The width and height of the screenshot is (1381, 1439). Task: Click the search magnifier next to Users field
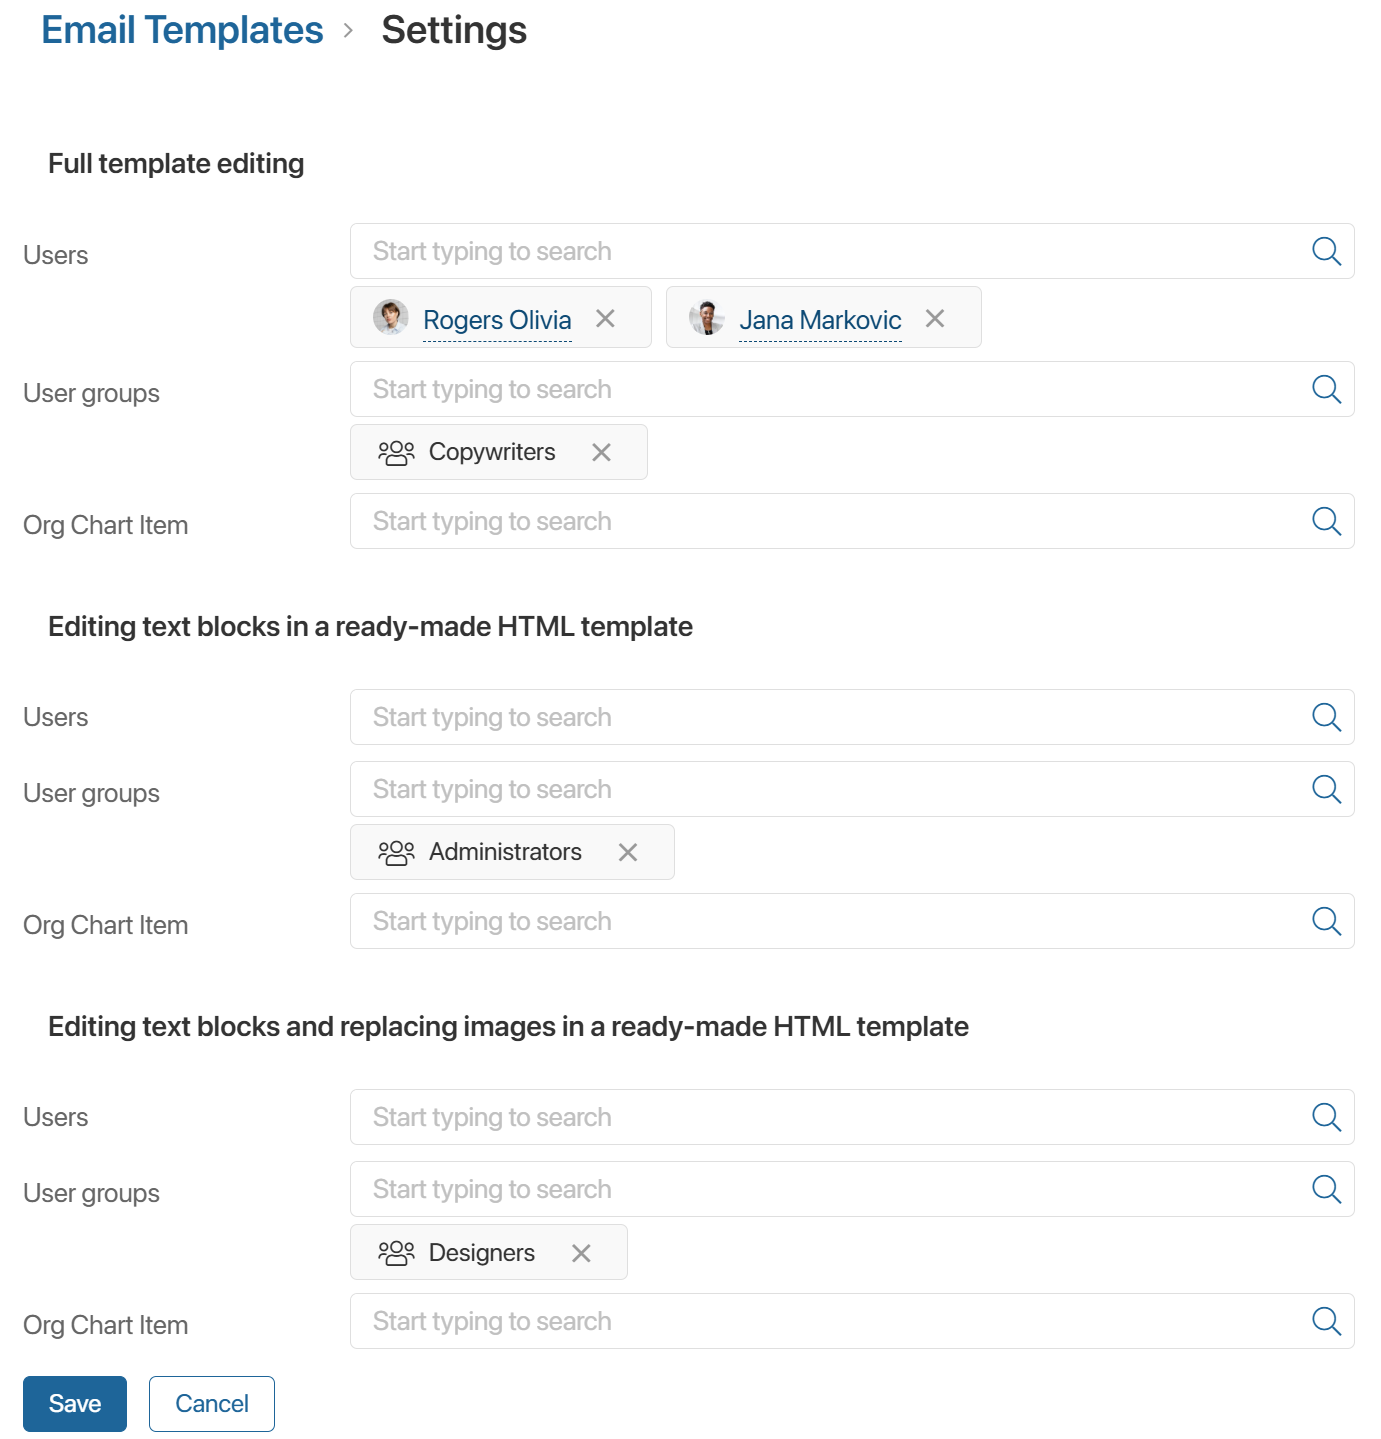click(x=1326, y=251)
